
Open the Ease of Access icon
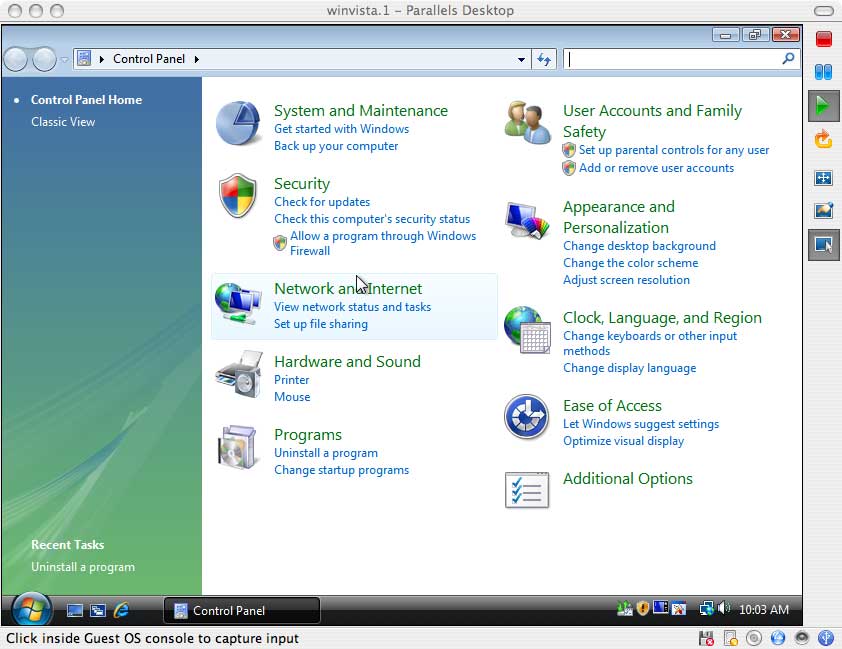(x=527, y=417)
